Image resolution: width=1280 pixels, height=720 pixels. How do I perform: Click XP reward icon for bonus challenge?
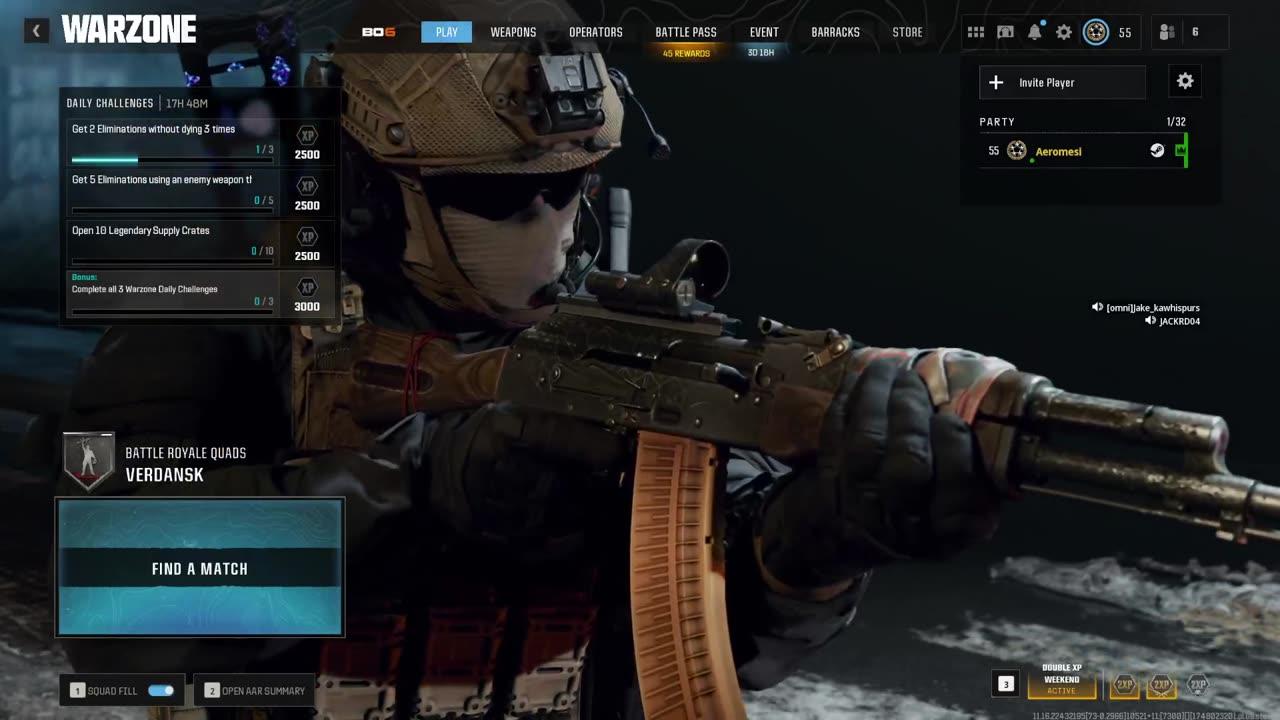pyautogui.click(x=308, y=287)
